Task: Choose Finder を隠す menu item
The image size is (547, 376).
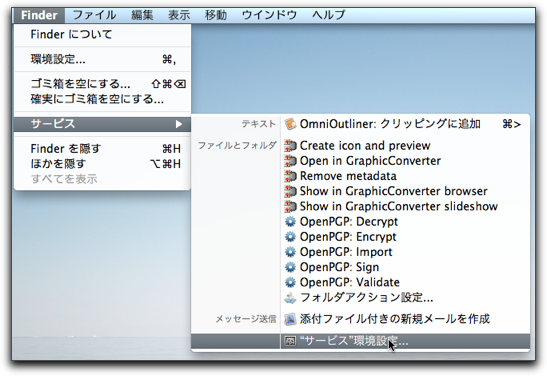Action: [102, 149]
